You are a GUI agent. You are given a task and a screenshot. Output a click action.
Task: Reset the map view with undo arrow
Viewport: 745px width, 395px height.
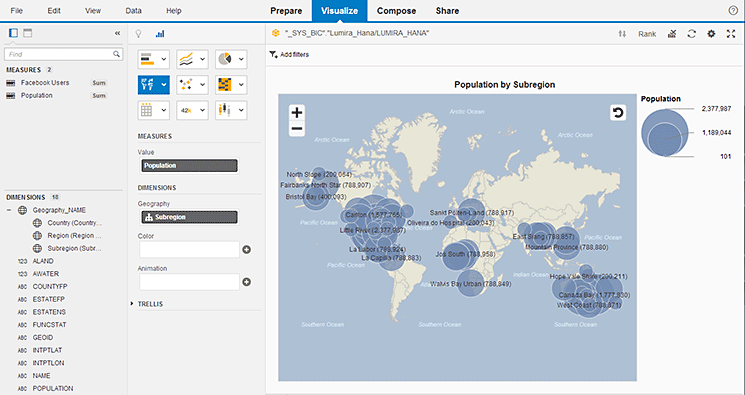point(618,113)
